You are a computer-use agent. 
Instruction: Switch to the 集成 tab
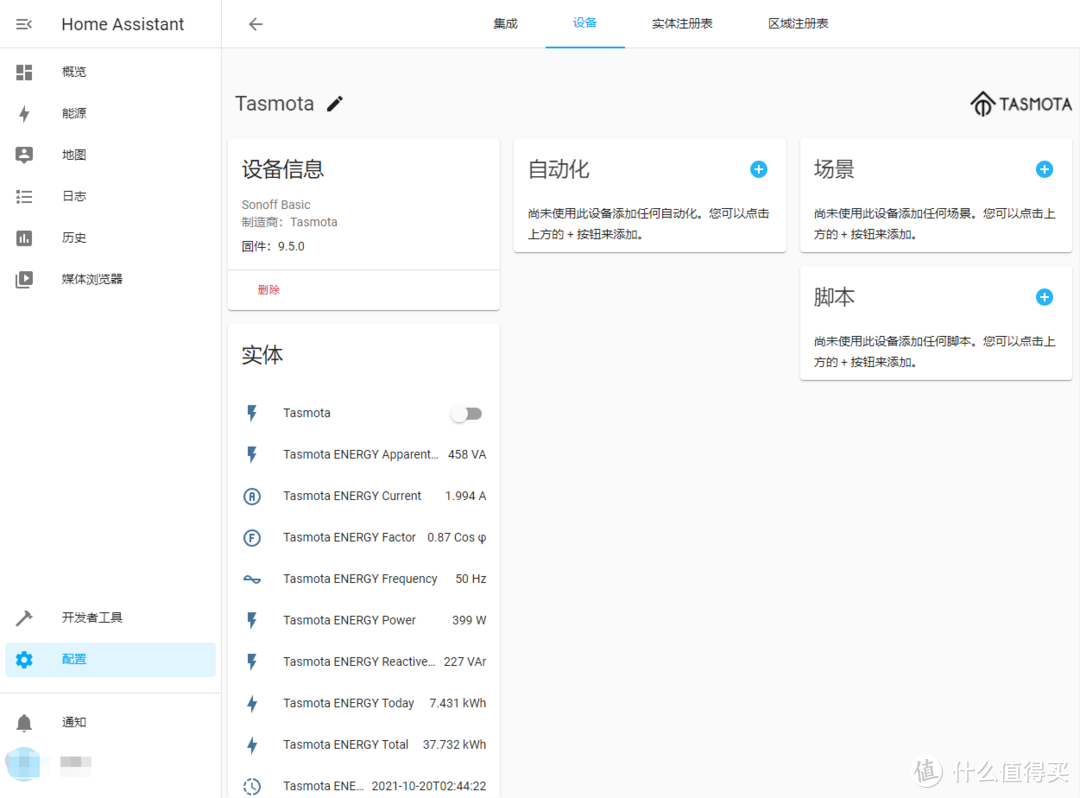(x=506, y=24)
